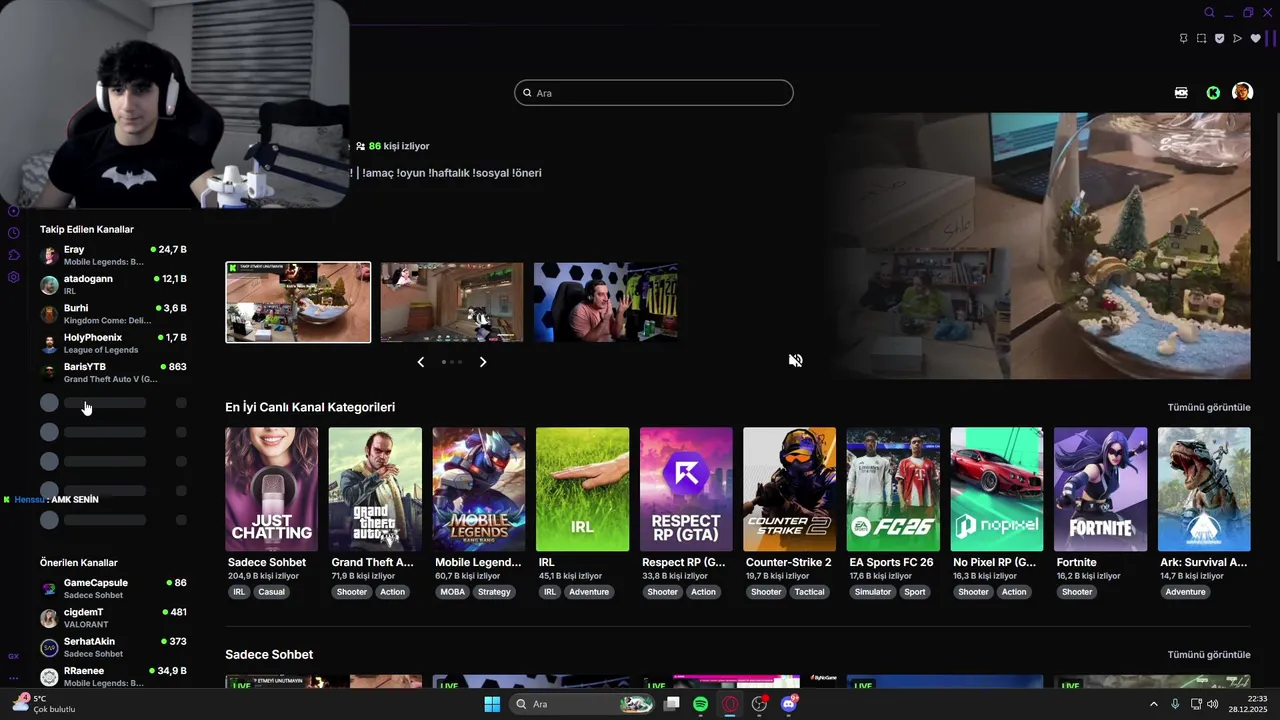Viewport: 1280px width, 720px height.
Task: Click Simulator tag under EA Sports FC 26
Action: click(x=873, y=592)
